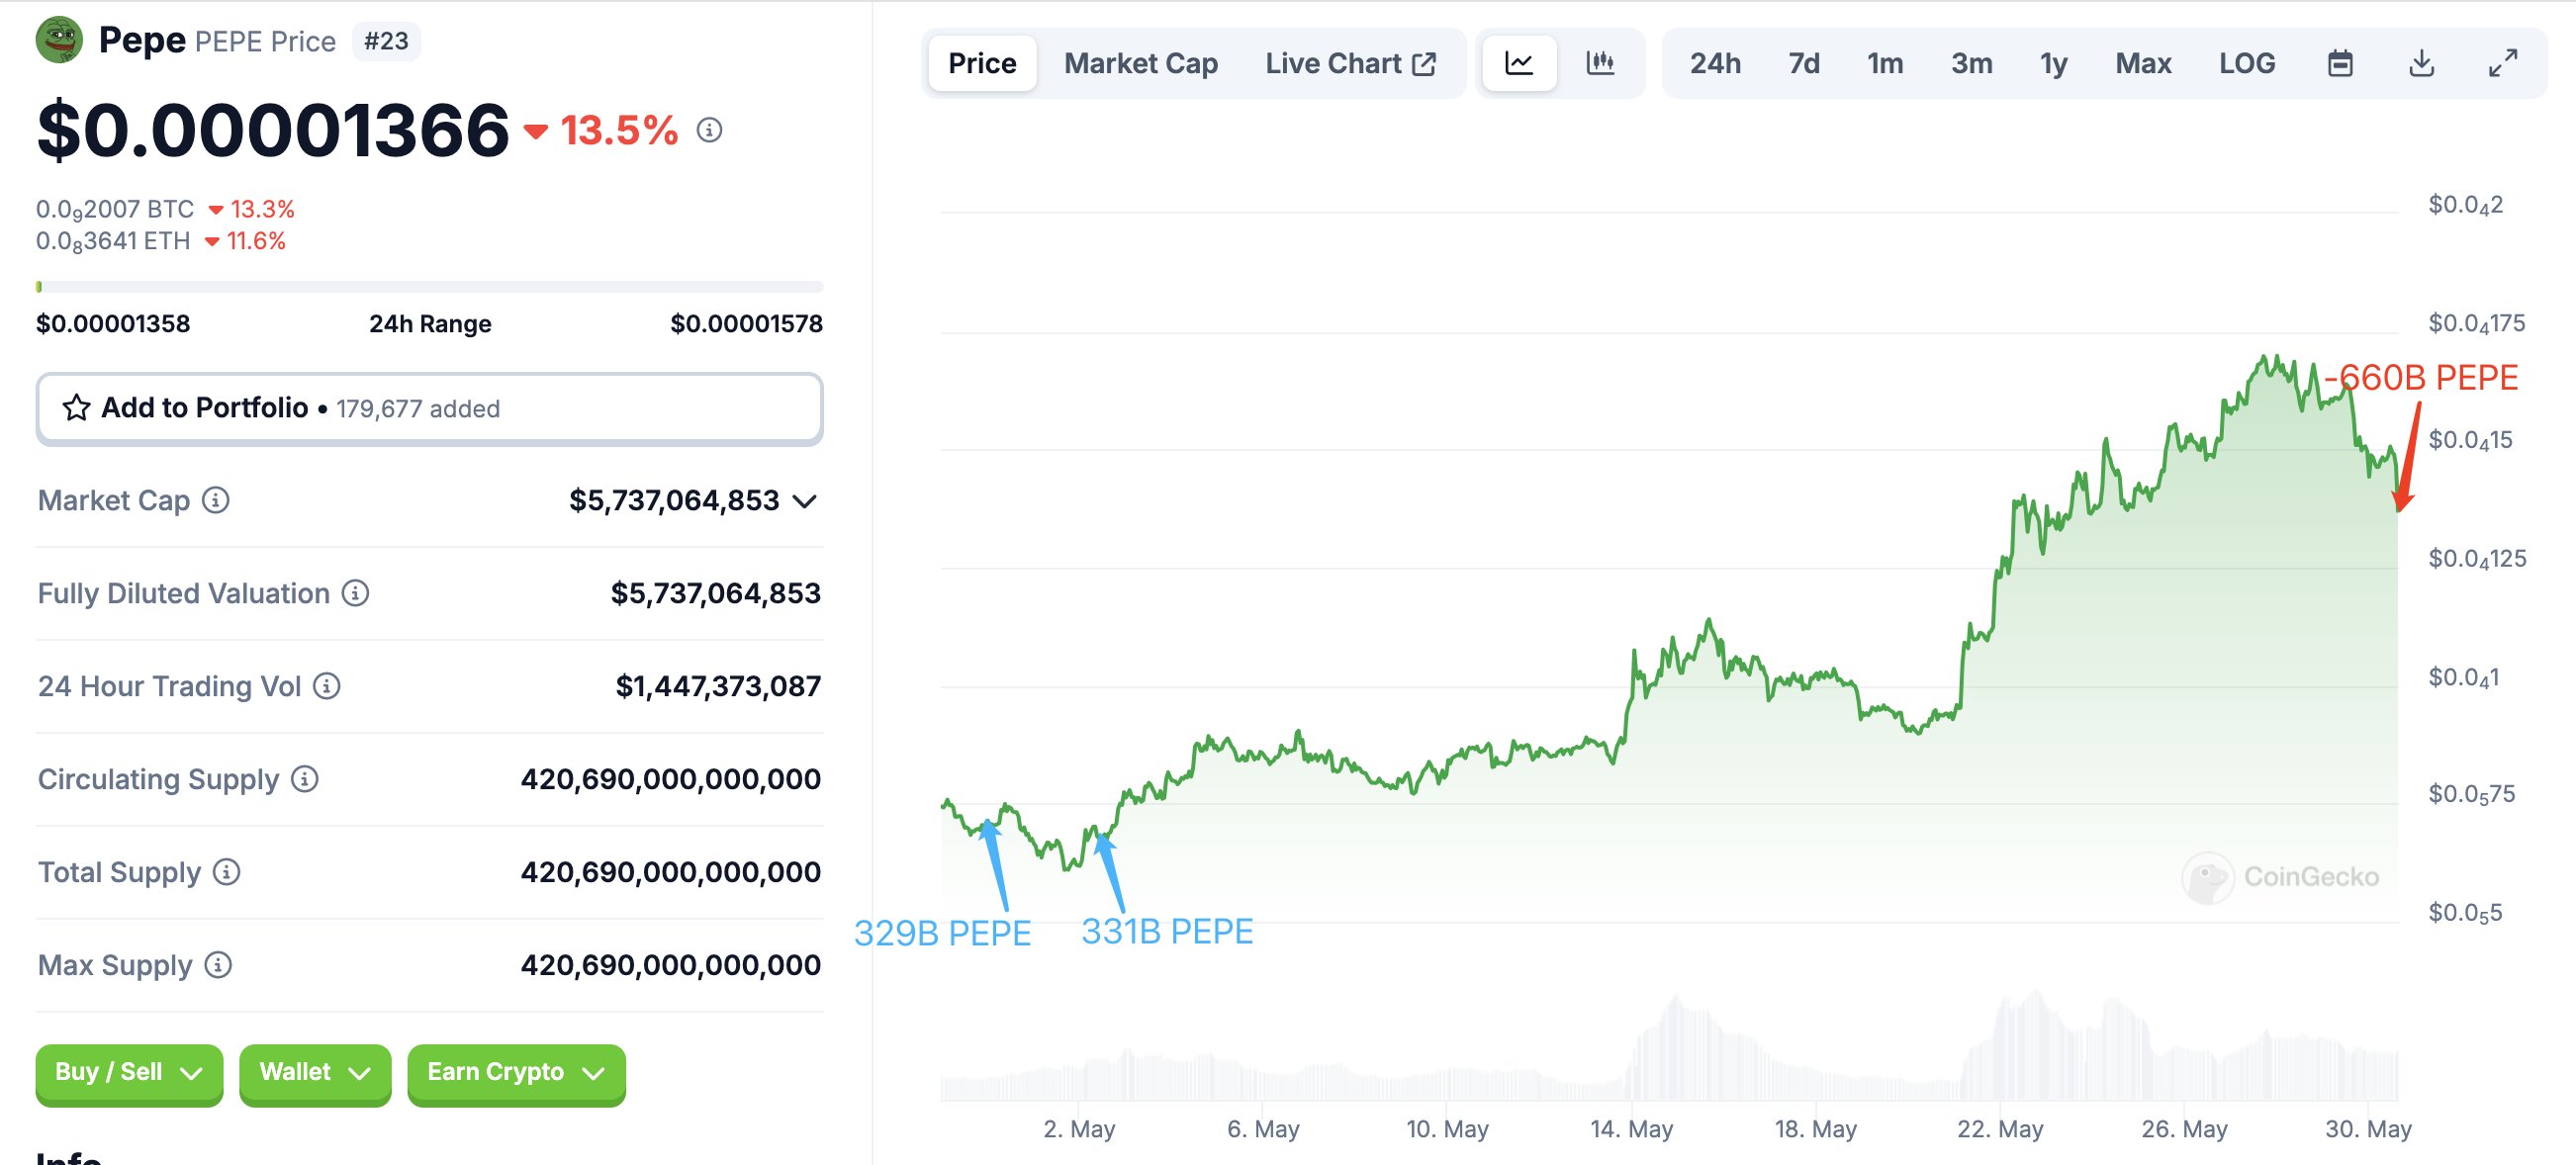Viewport: 2576px width, 1165px height.
Task: Select the 24h time range
Action: (1715, 64)
